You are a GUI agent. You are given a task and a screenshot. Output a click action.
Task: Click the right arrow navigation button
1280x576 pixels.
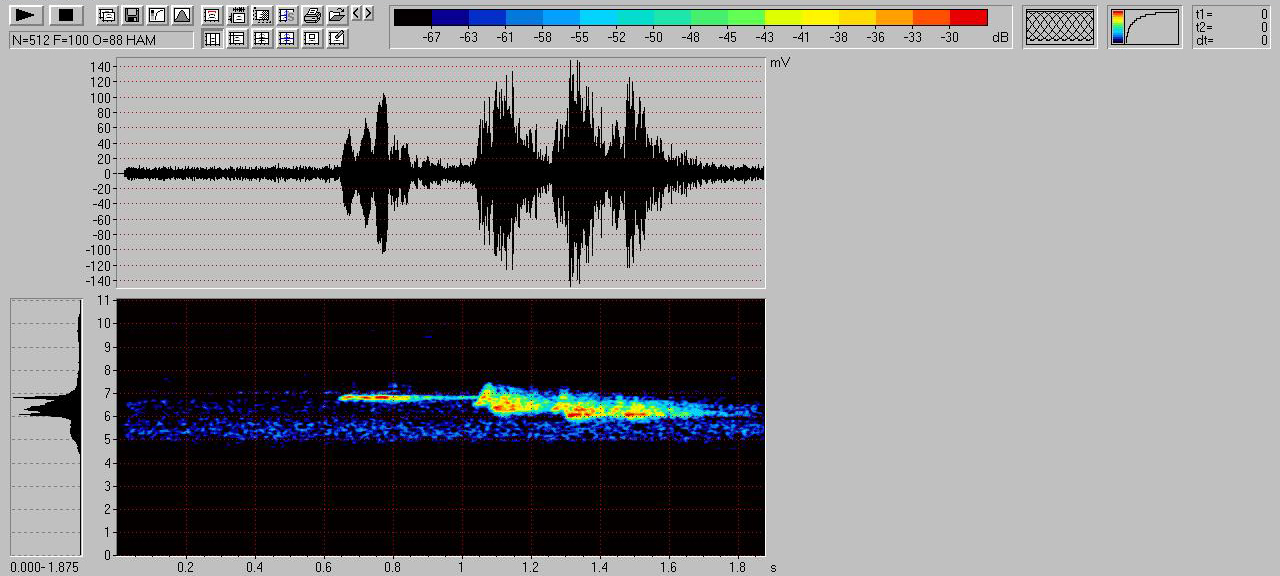[x=368, y=13]
